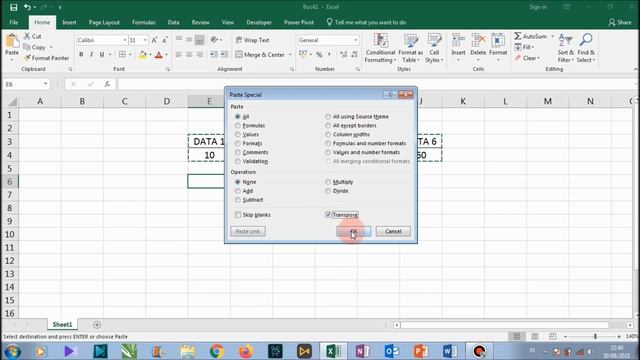
Task: Click the Cut scissors icon
Action: point(27,36)
